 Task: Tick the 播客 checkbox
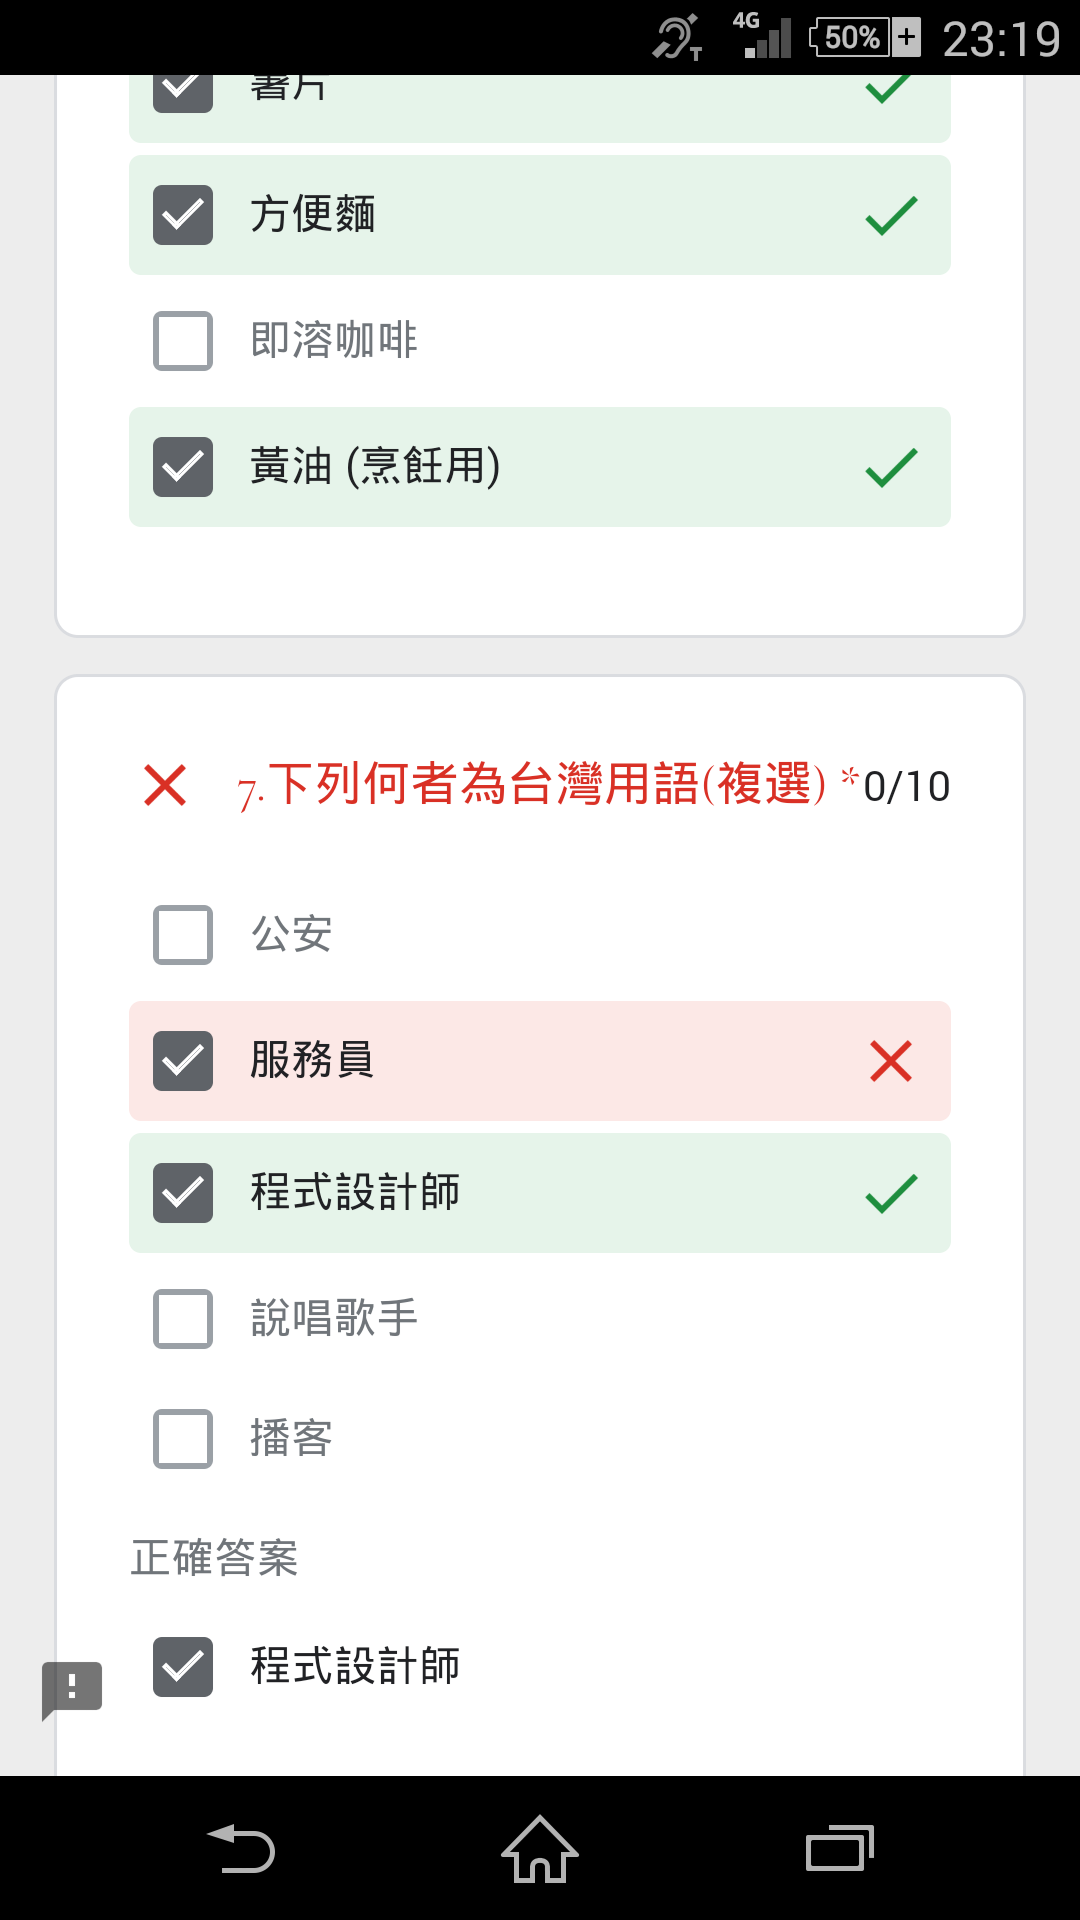tap(183, 1439)
